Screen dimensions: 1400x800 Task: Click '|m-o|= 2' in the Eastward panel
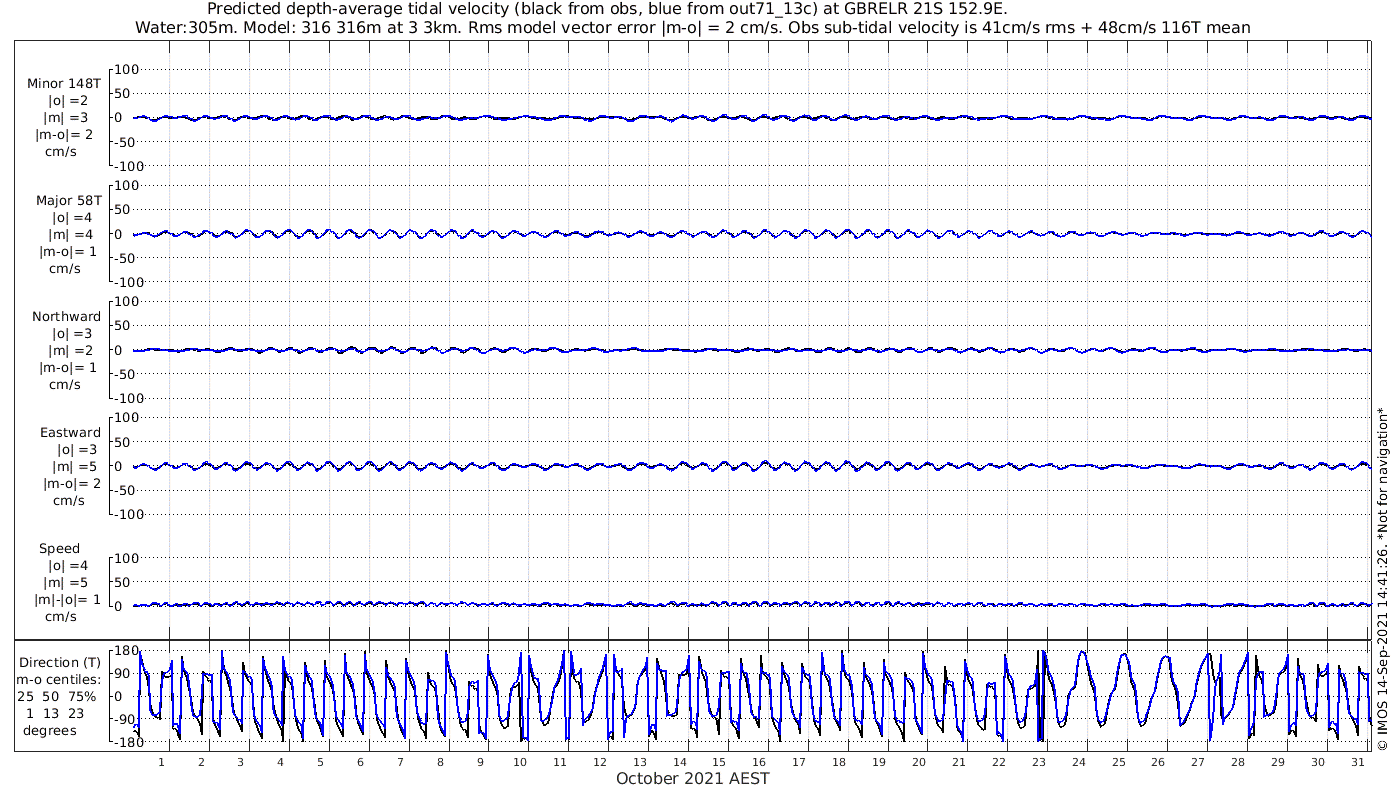click(71, 484)
